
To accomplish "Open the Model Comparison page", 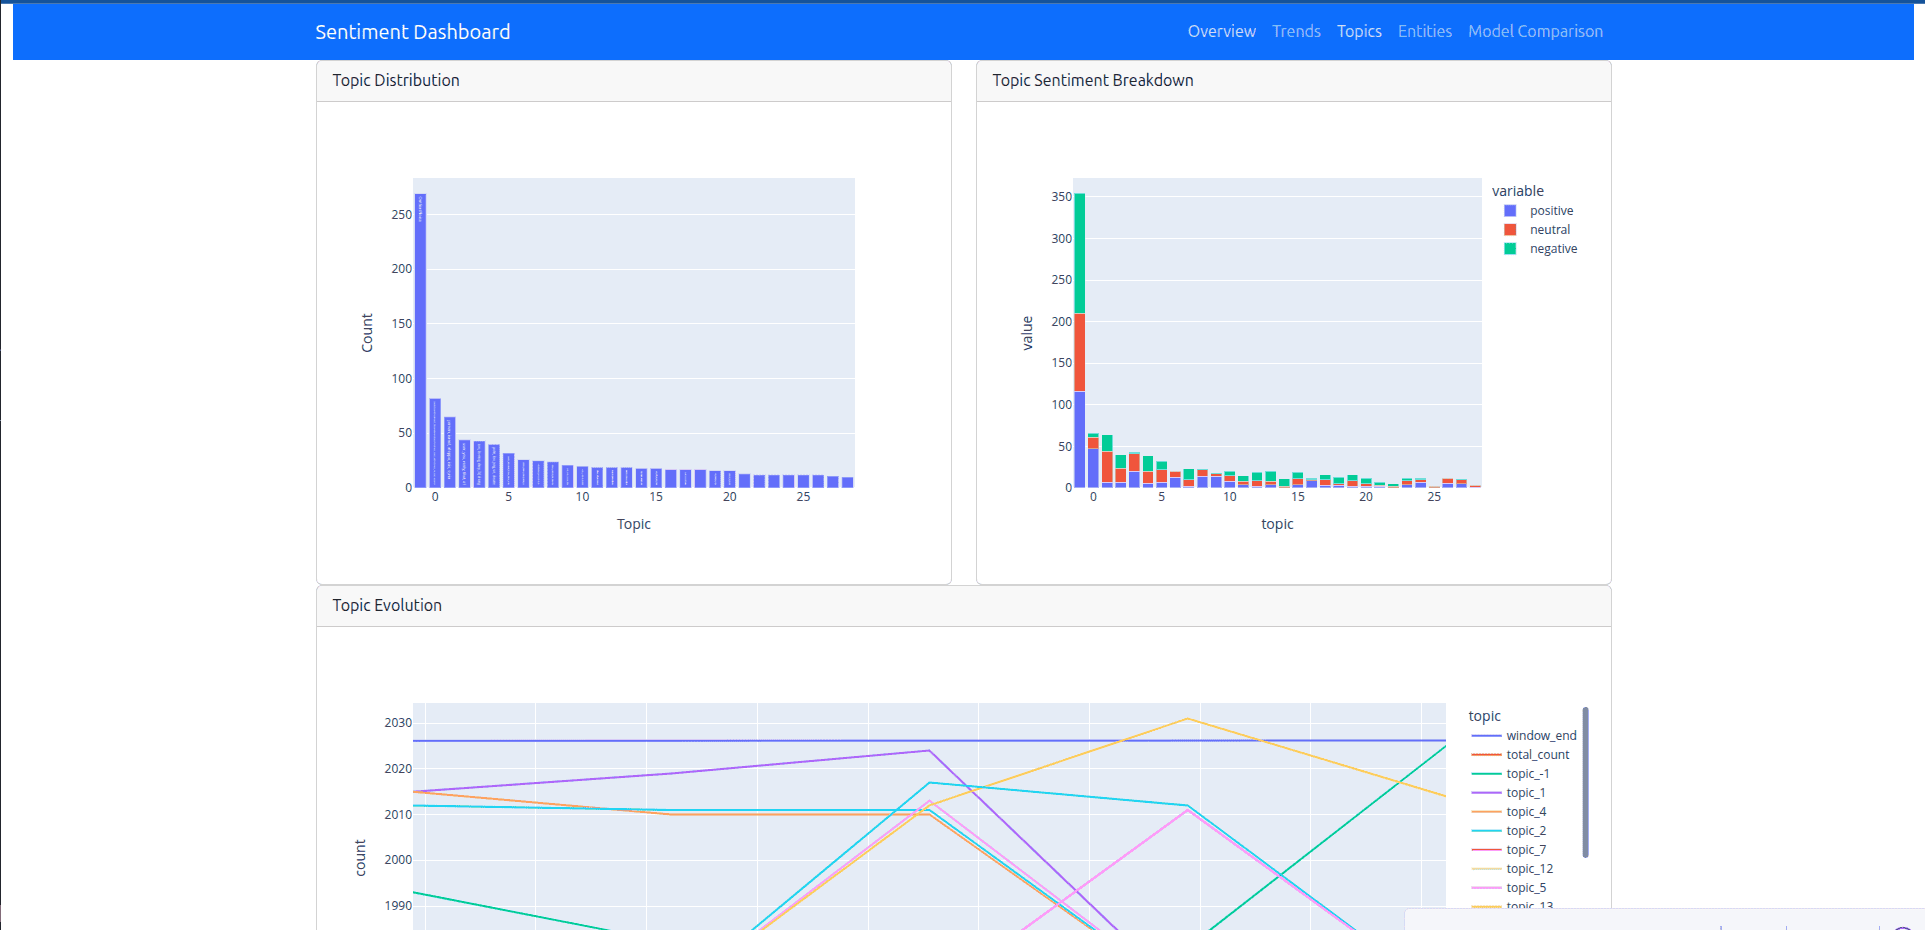I will click(x=1535, y=31).
